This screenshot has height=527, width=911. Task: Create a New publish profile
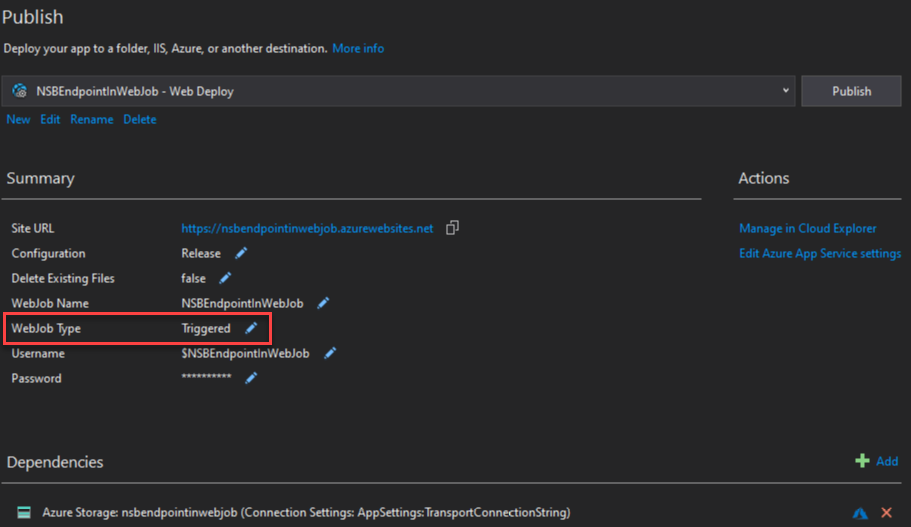pos(18,119)
